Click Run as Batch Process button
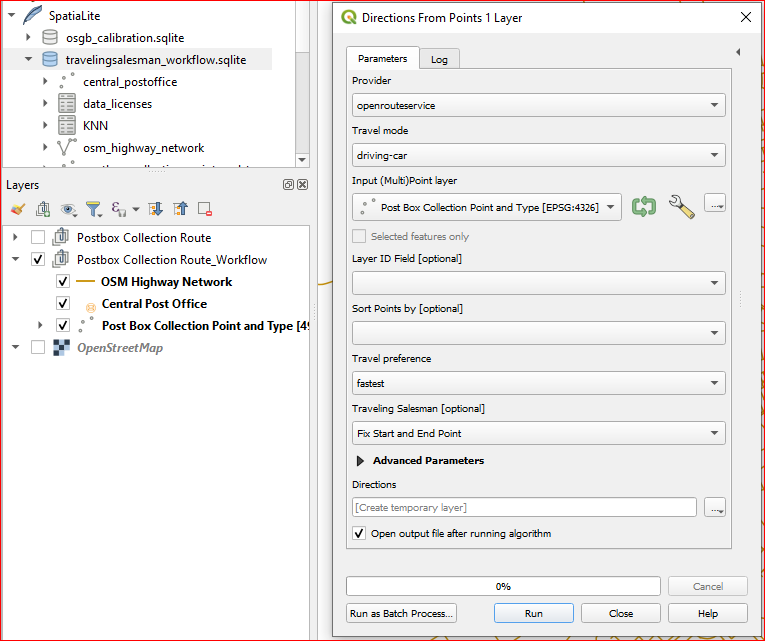 point(401,613)
